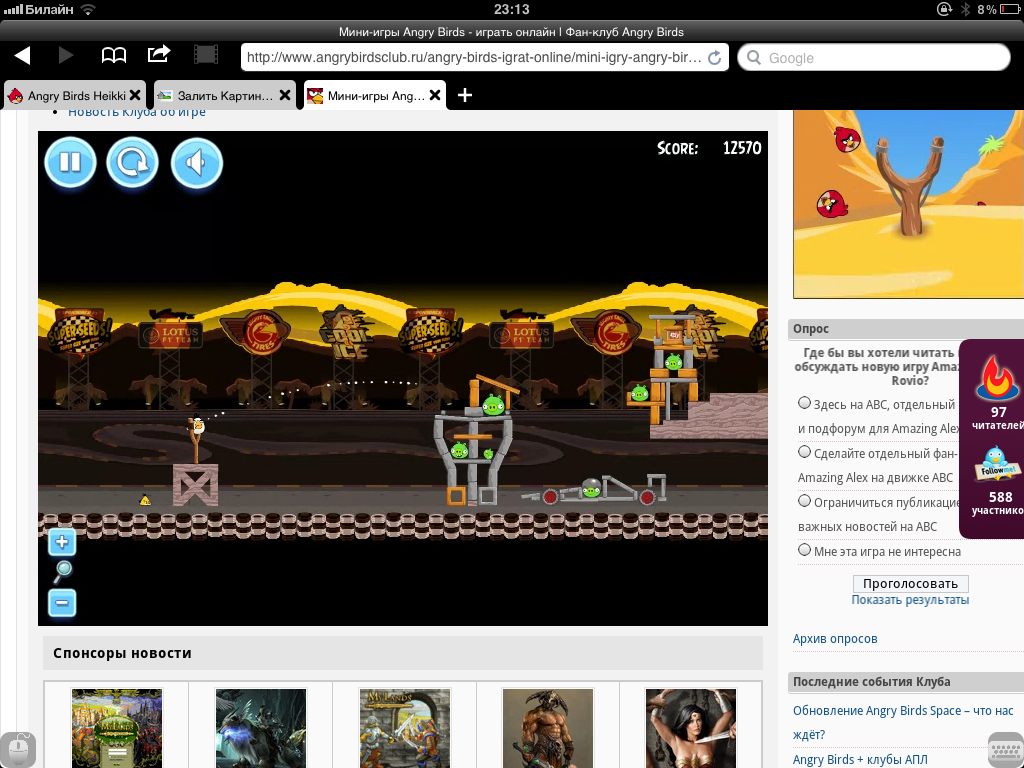
Task: Zoom in the game with the plus button
Action: click(x=62, y=542)
